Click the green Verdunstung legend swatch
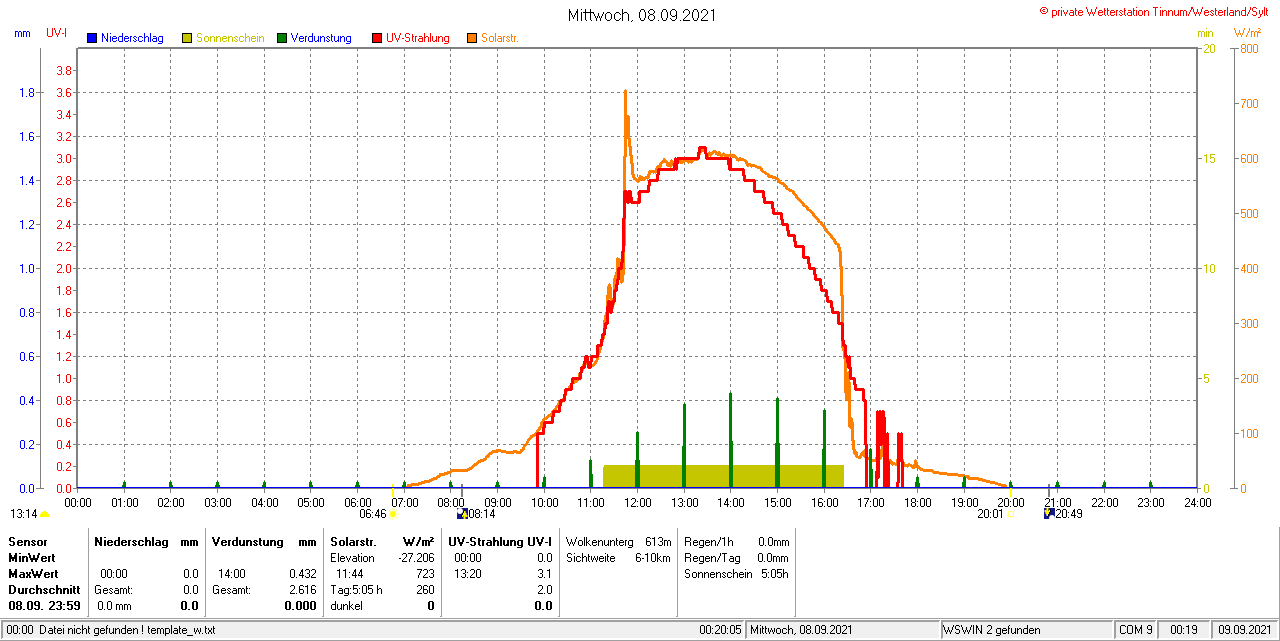The height and width of the screenshot is (641, 1280). click(x=282, y=38)
